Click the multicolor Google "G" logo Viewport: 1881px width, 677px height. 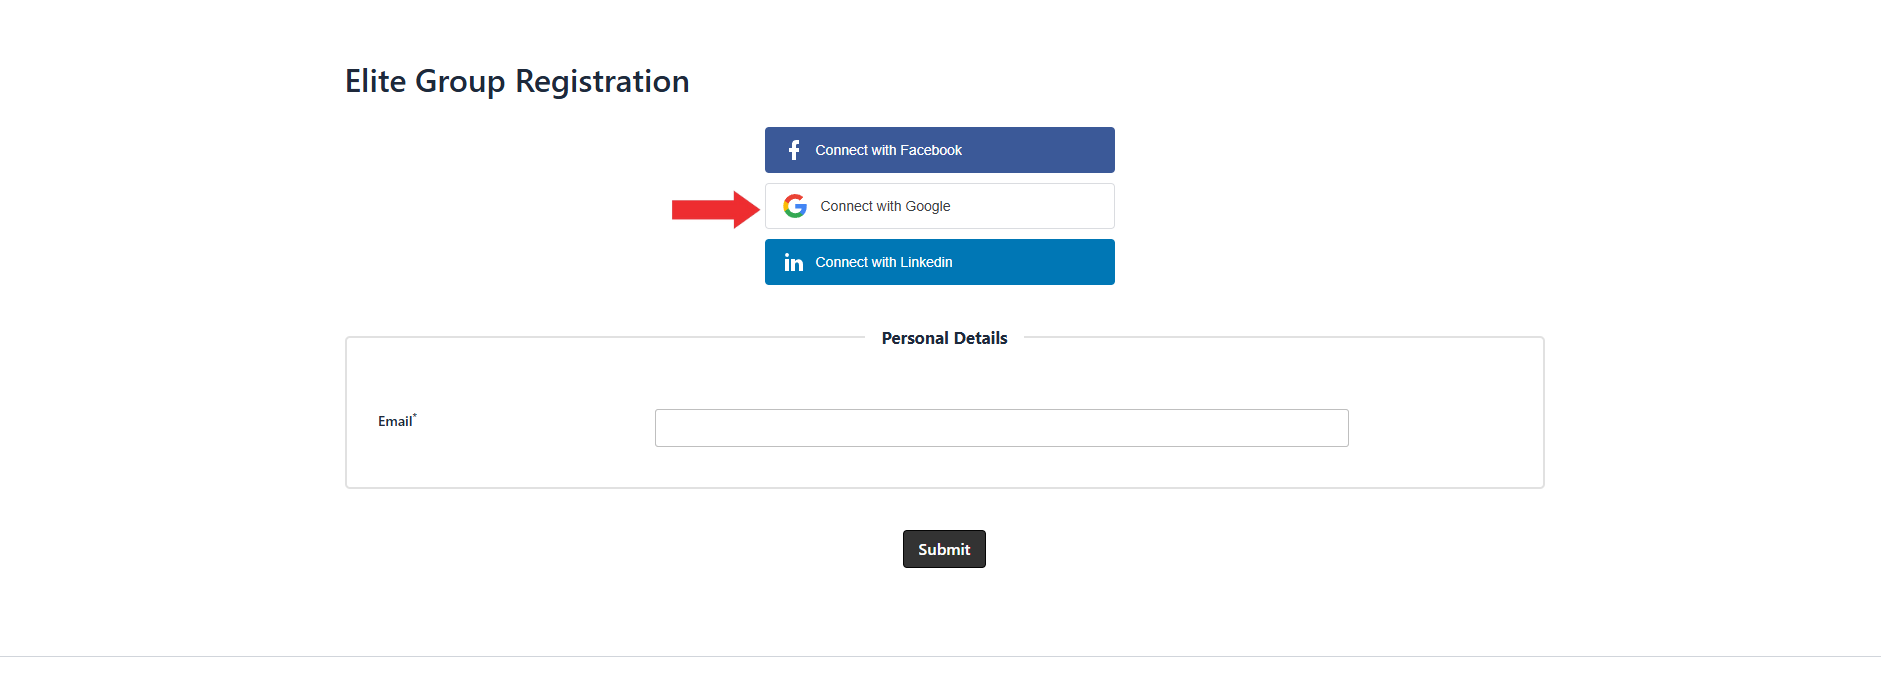(x=795, y=206)
